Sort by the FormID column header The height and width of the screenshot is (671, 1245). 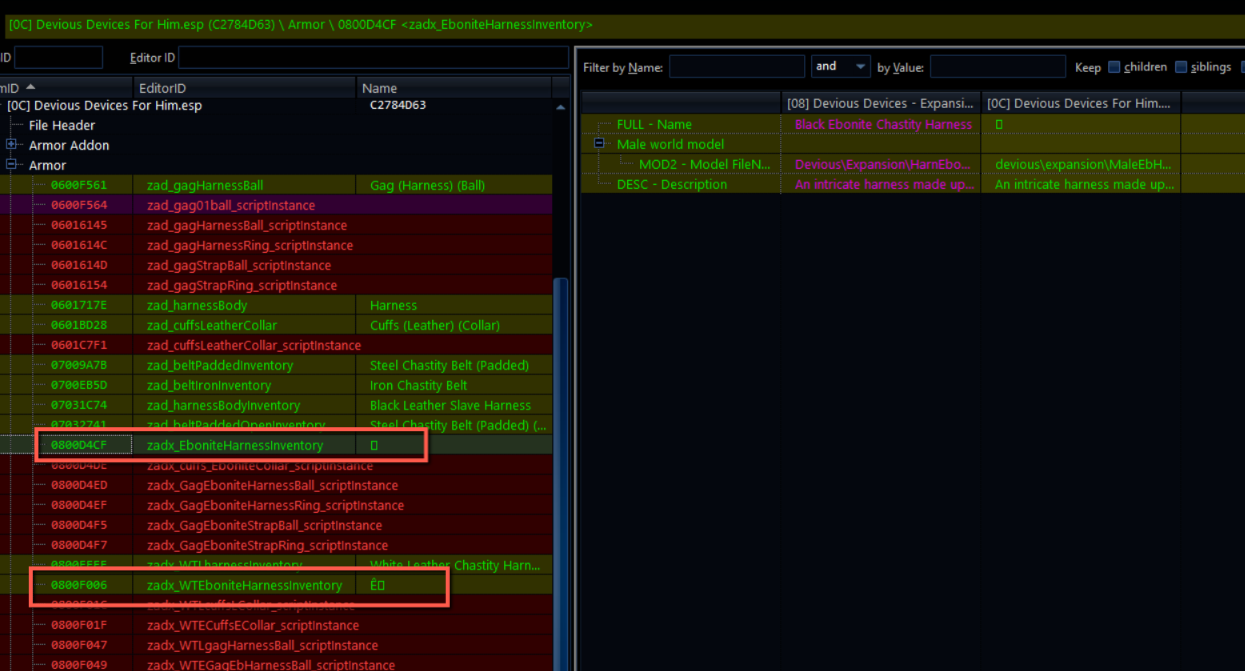click(x=66, y=88)
